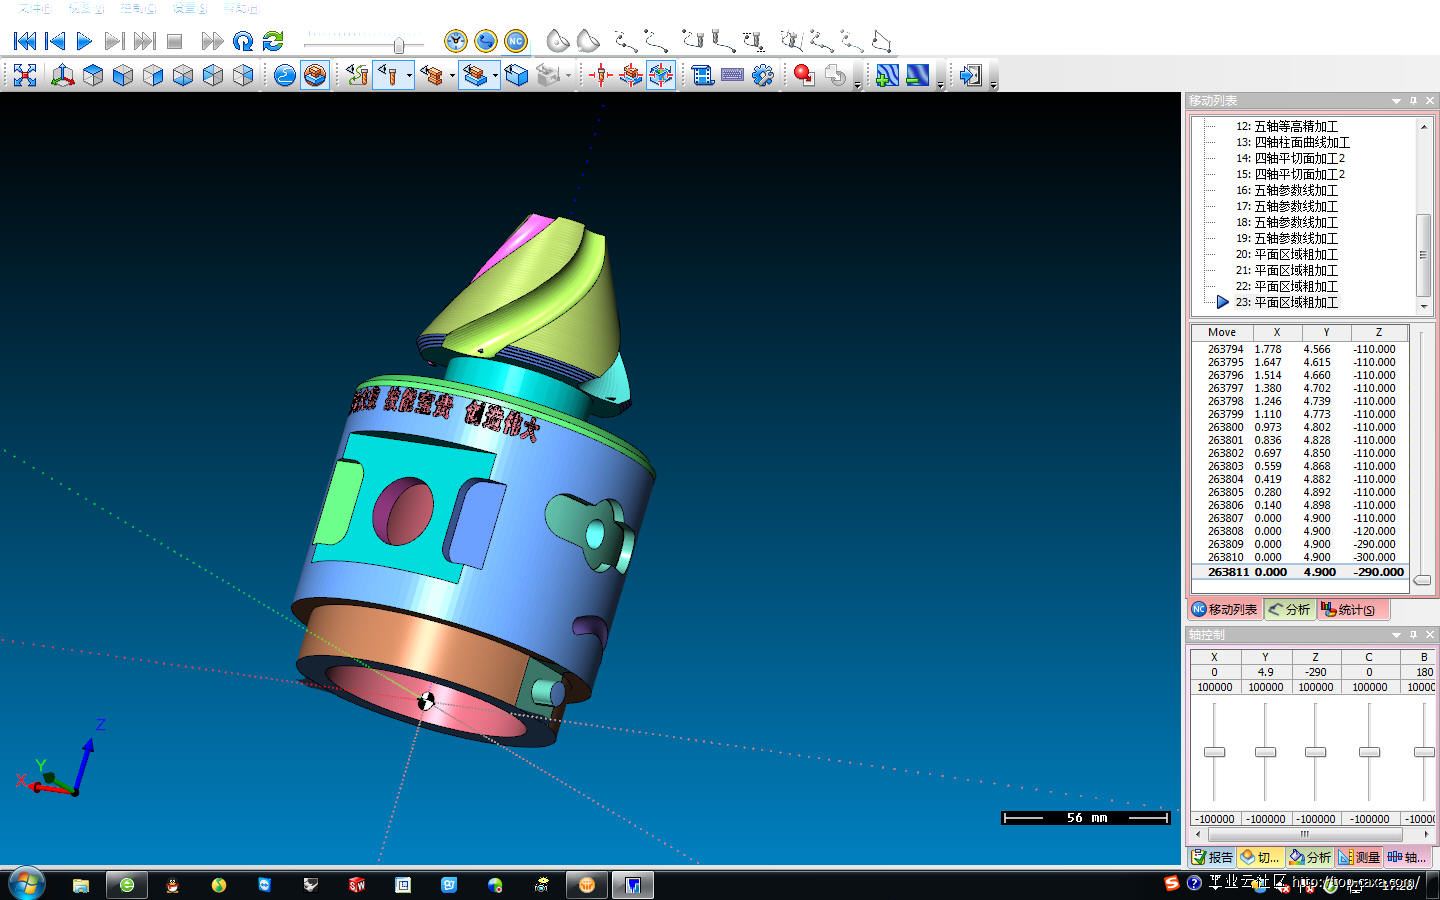Toggle pin on the 移动列表 panel
1440x900 pixels.
tap(1413, 101)
